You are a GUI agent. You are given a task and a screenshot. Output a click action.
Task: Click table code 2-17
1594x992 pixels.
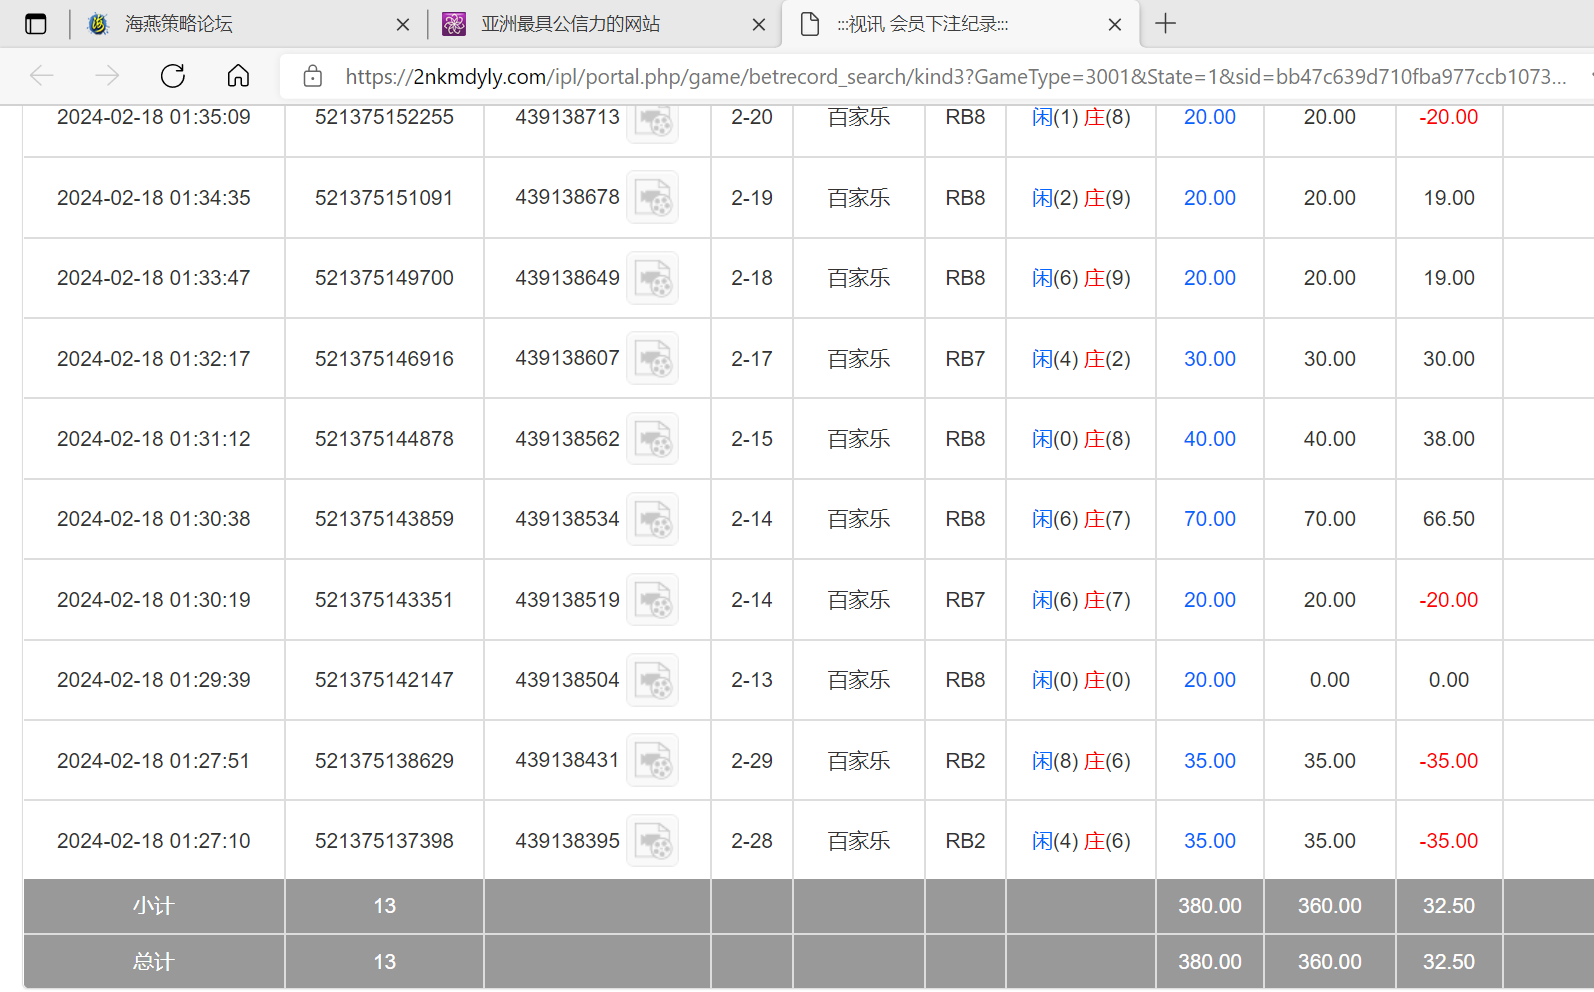tap(752, 359)
